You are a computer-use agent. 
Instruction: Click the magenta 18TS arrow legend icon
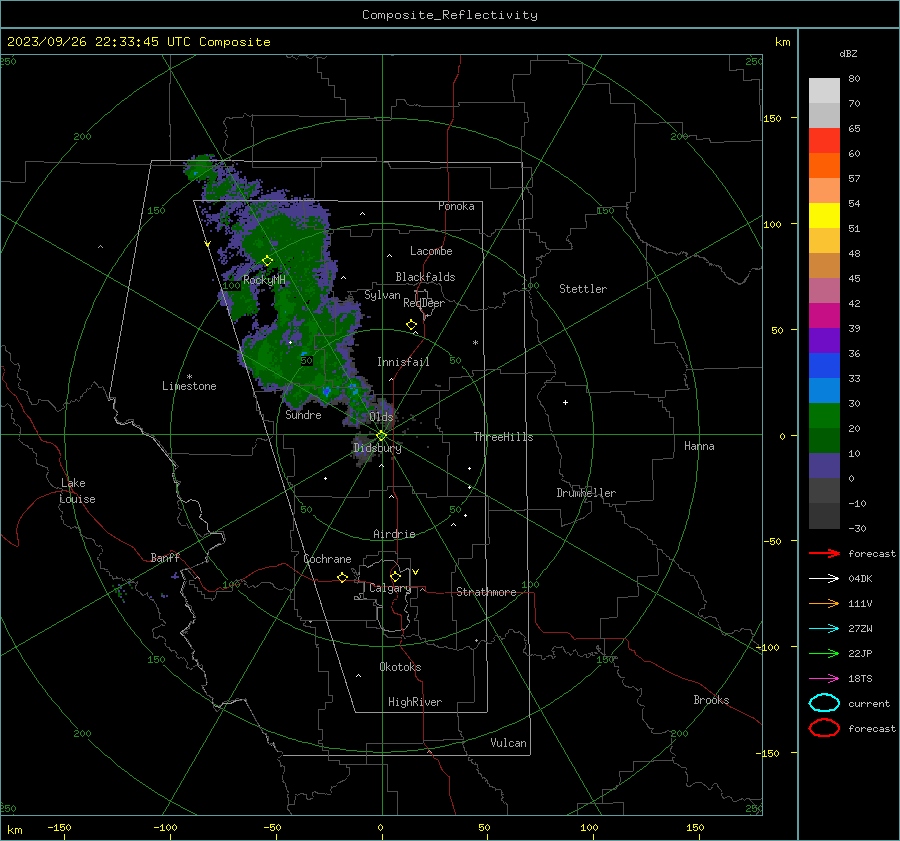pos(824,679)
